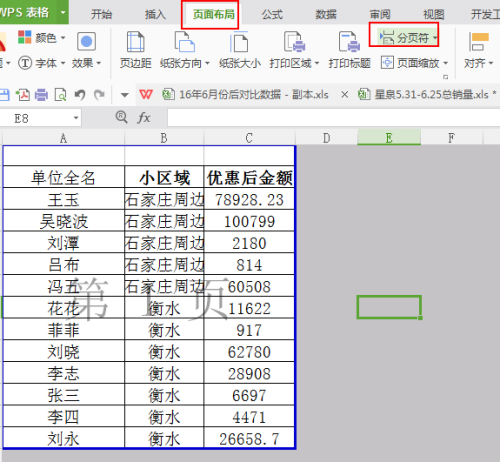Click the 优惠后金额 header cell

249,177
